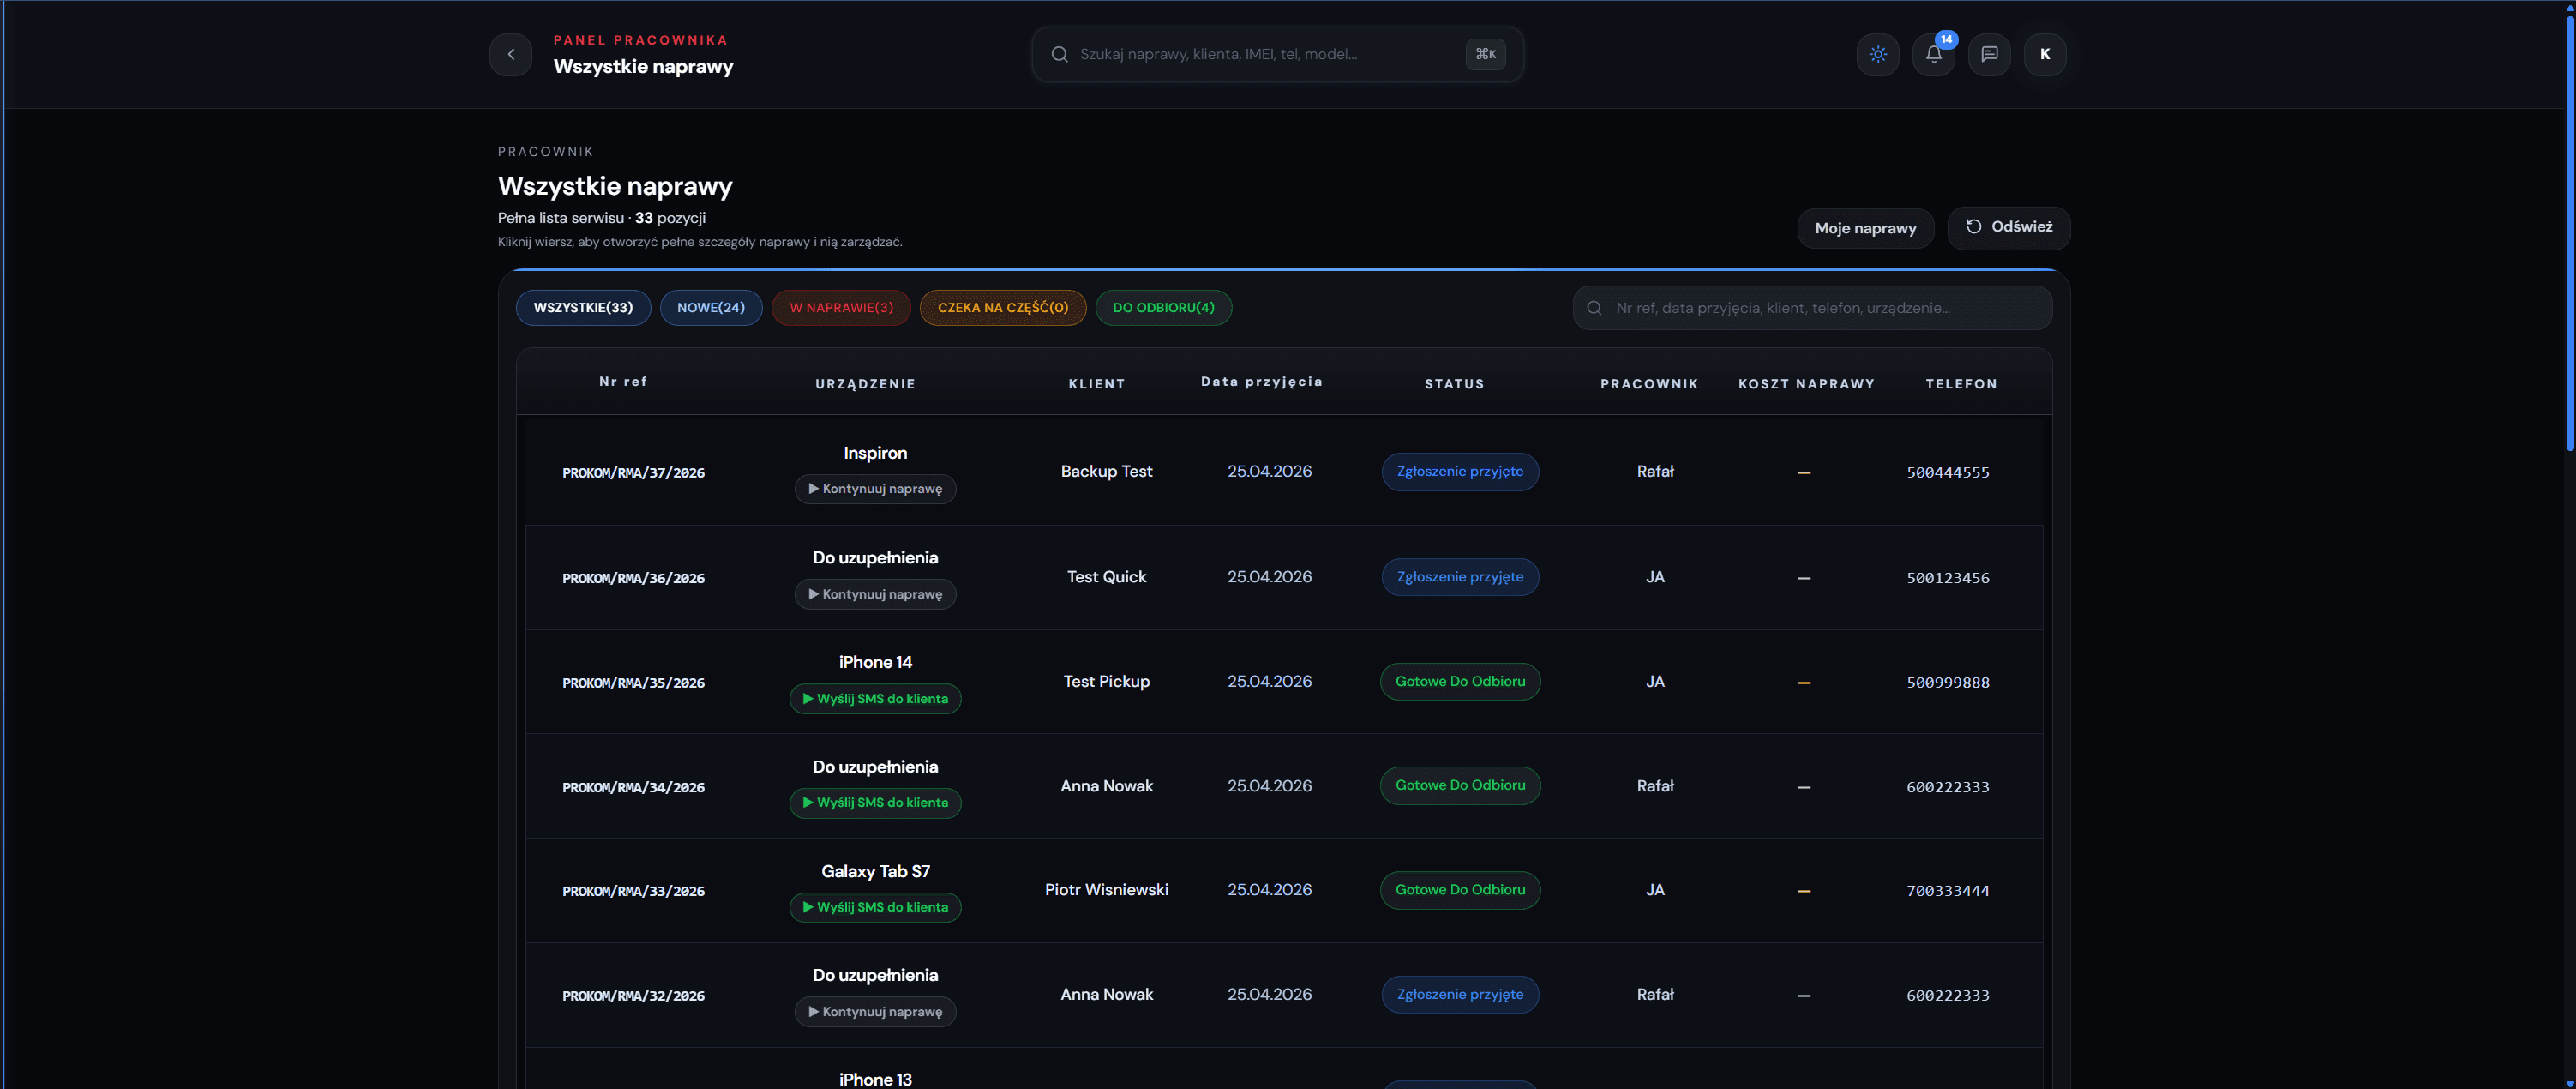
Task: Click client name Test Pickup
Action: coord(1106,681)
